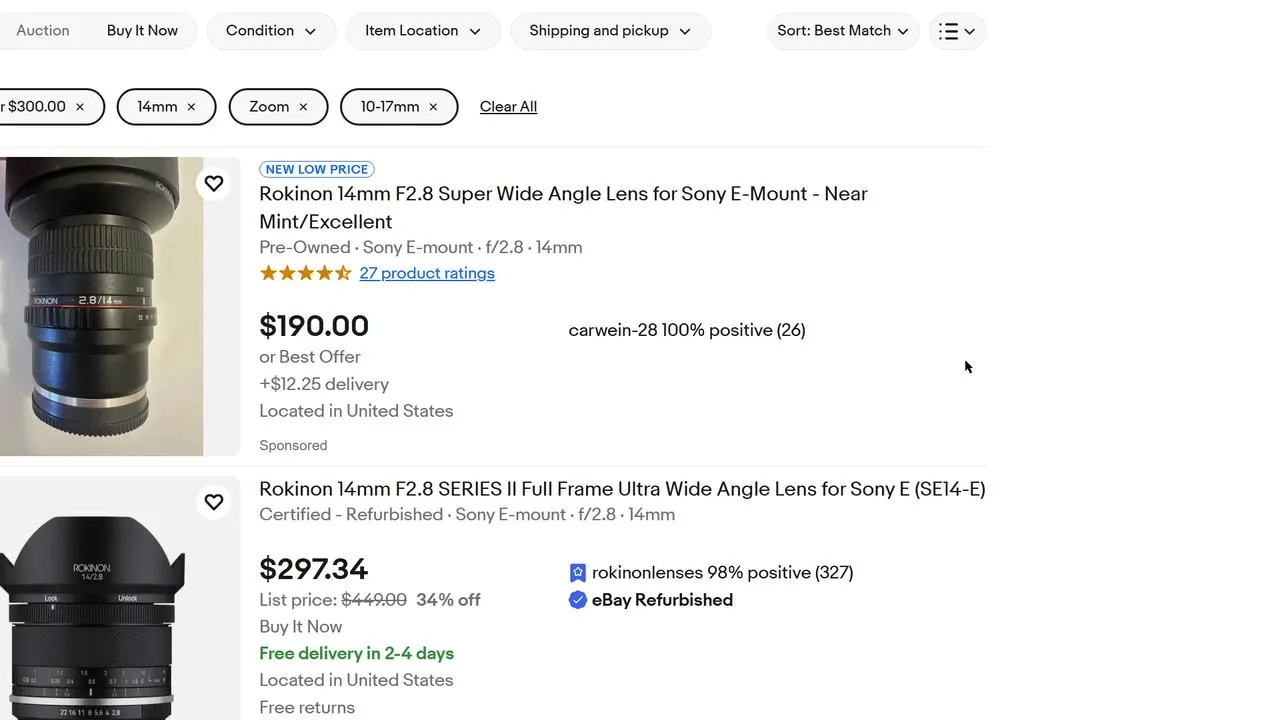Open the 27 product ratings link
The width and height of the screenshot is (1280, 720).
click(x=427, y=273)
